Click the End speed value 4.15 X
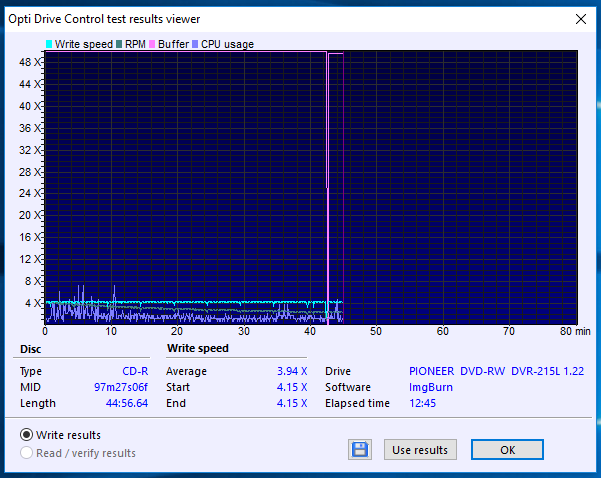Image resolution: width=601 pixels, height=478 pixels. [292, 403]
